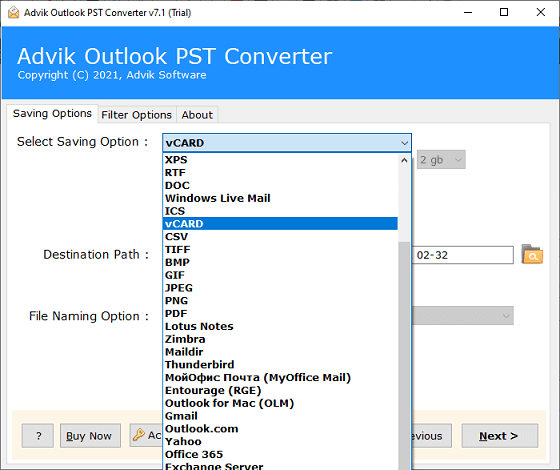Select JPEG in the format list

[280, 288]
